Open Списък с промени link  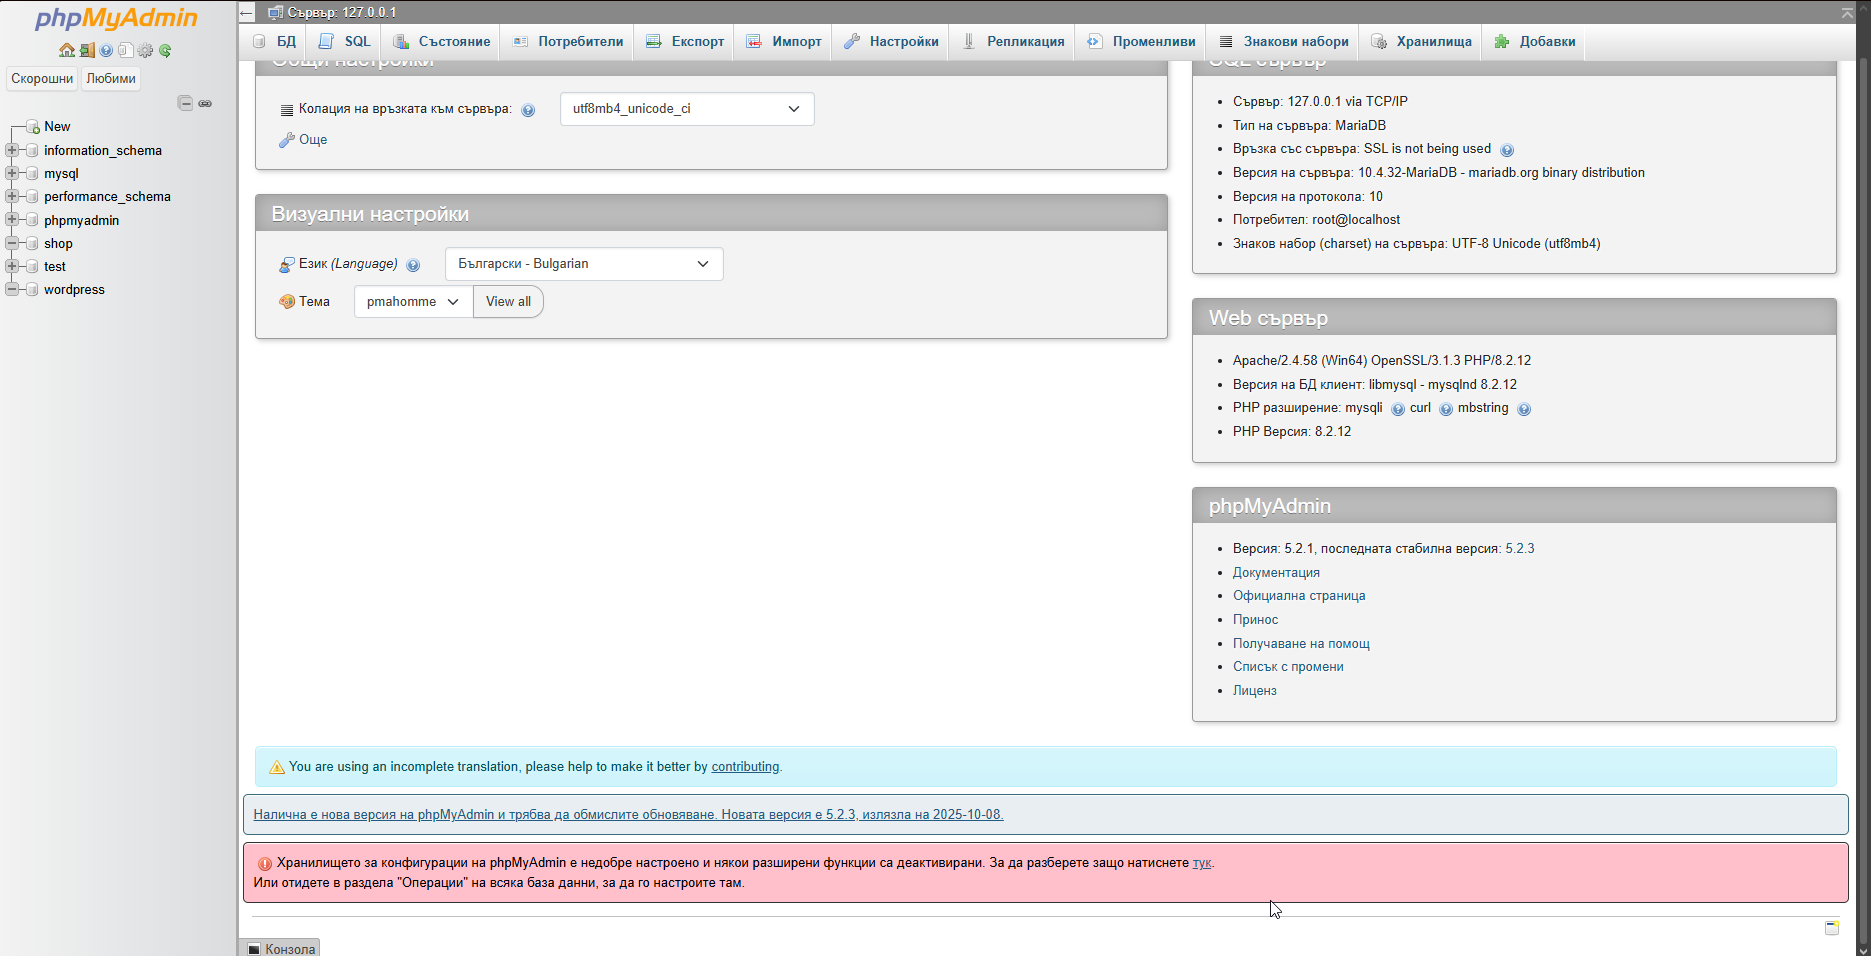click(x=1288, y=667)
